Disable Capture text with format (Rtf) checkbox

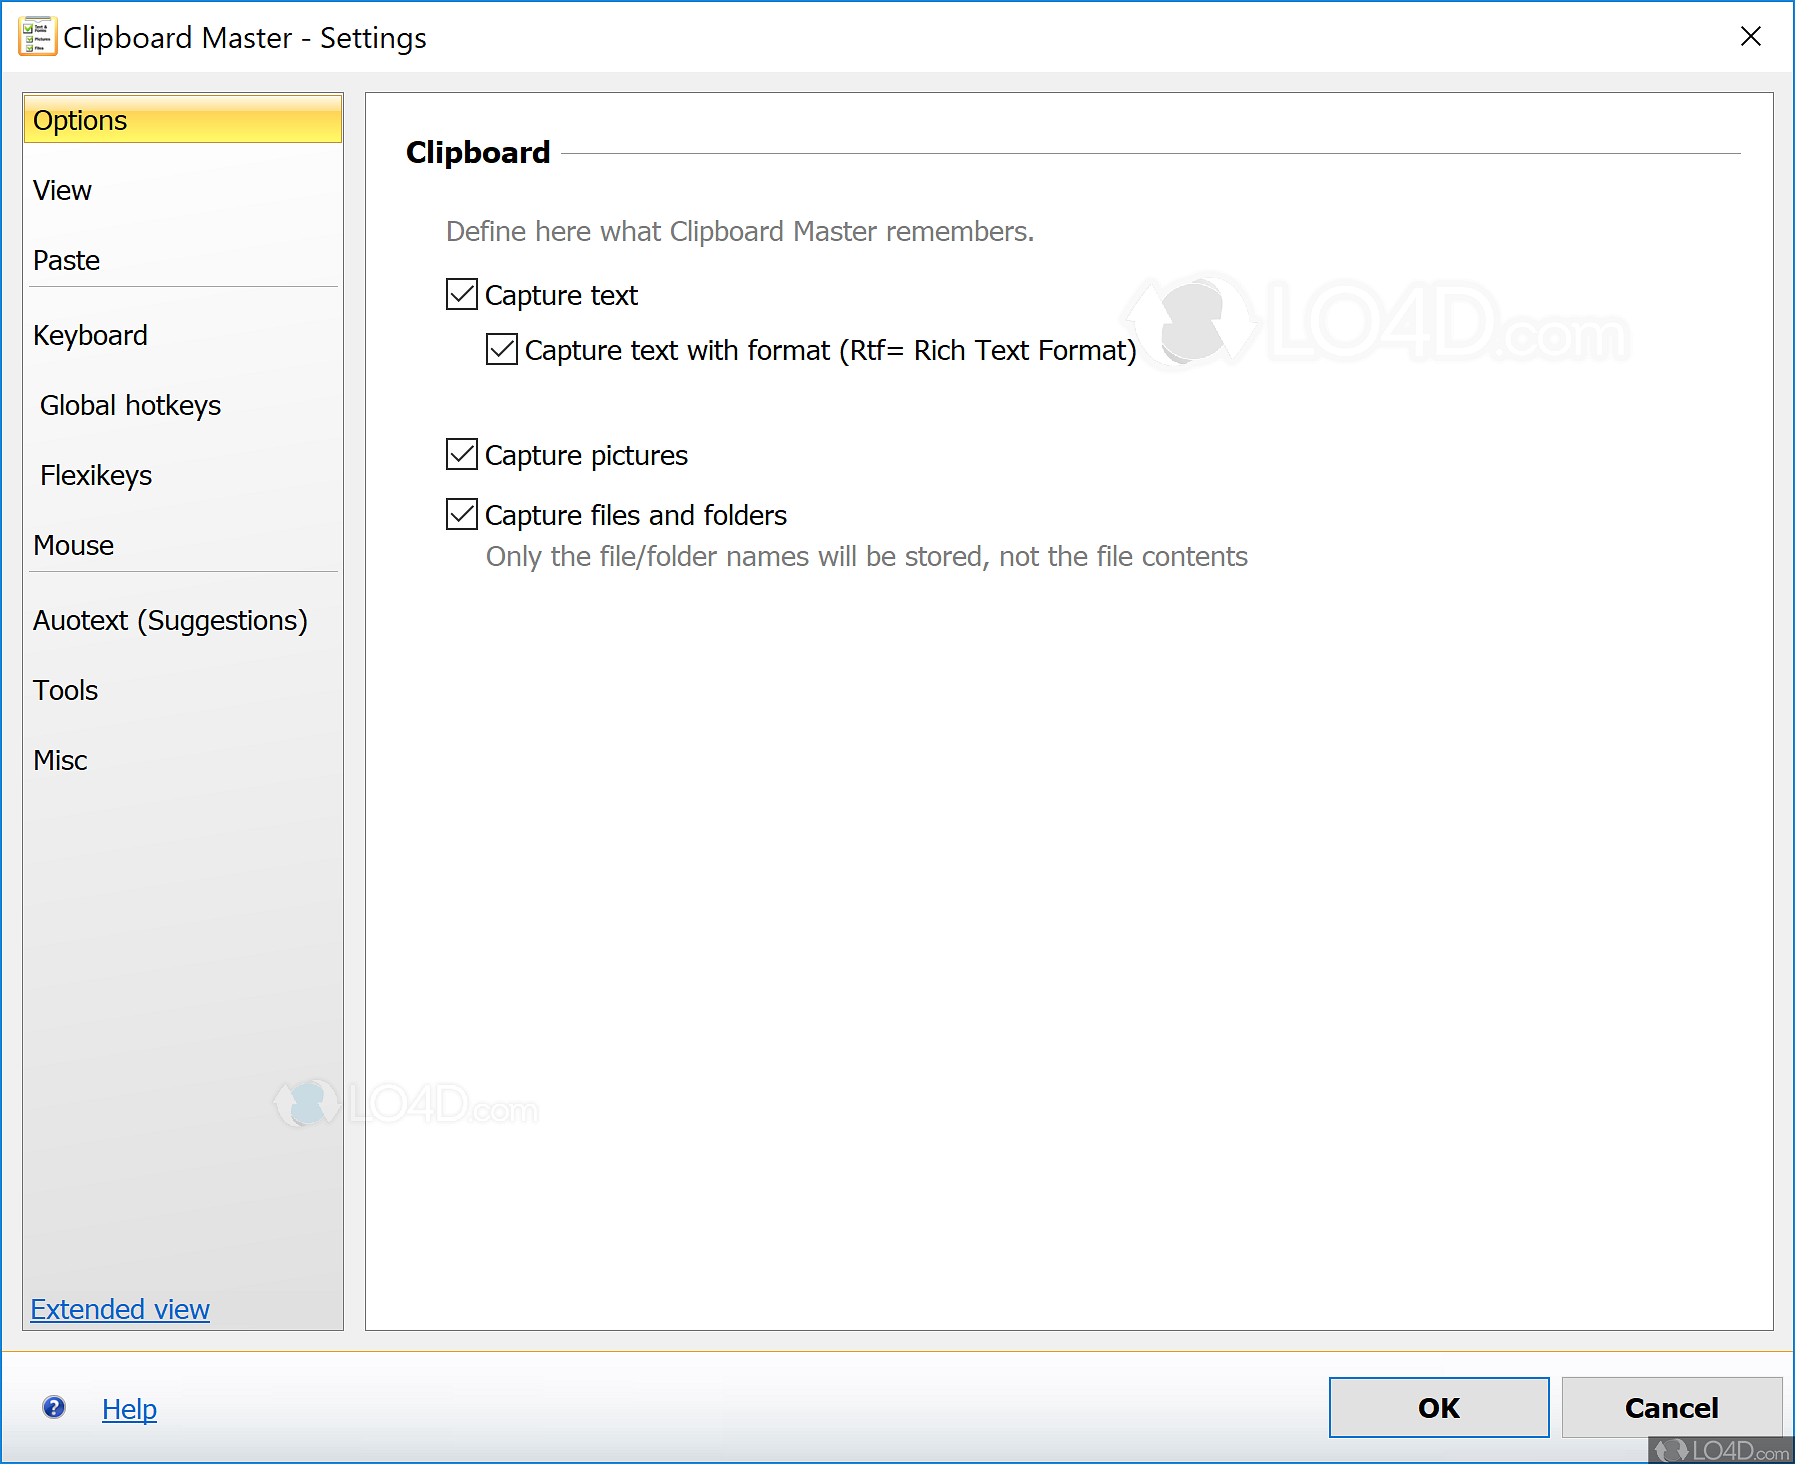(502, 350)
